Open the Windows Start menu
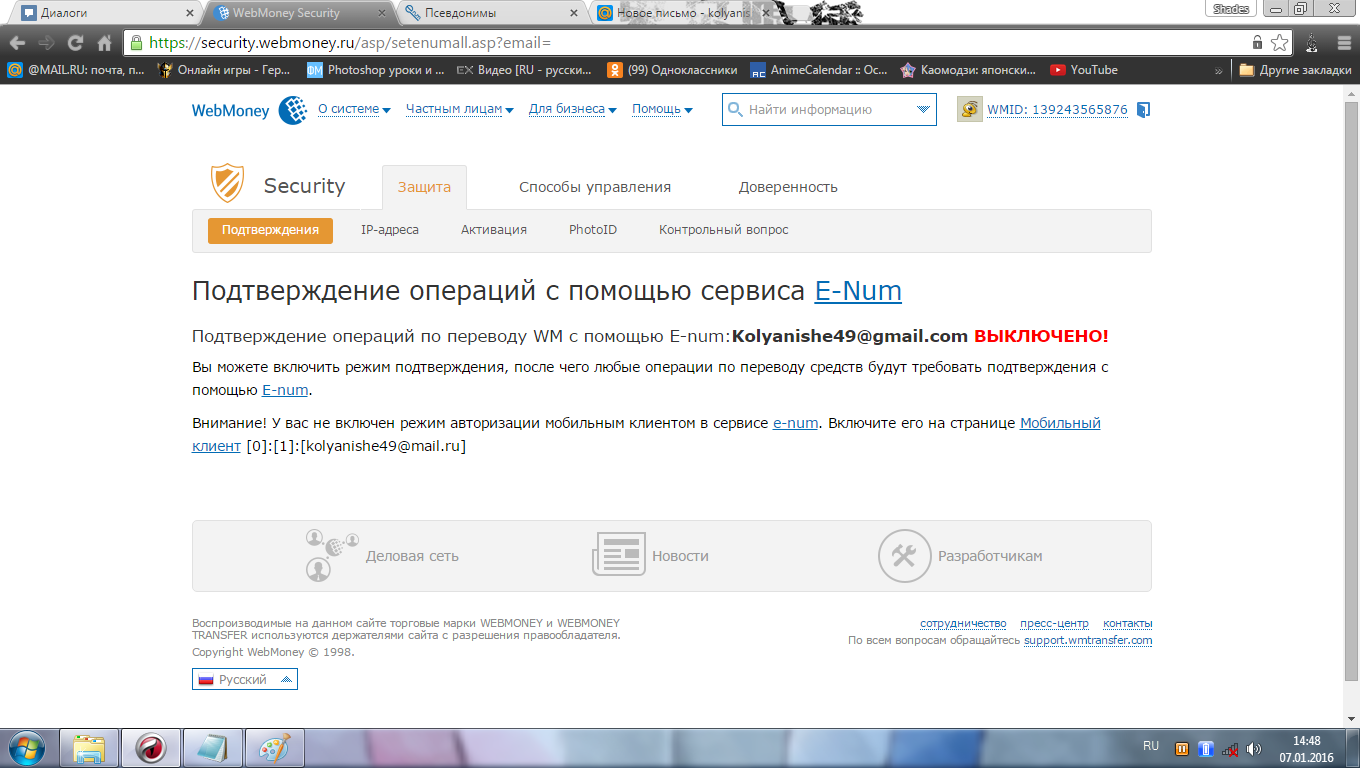The width and height of the screenshot is (1360, 768). coord(26,748)
